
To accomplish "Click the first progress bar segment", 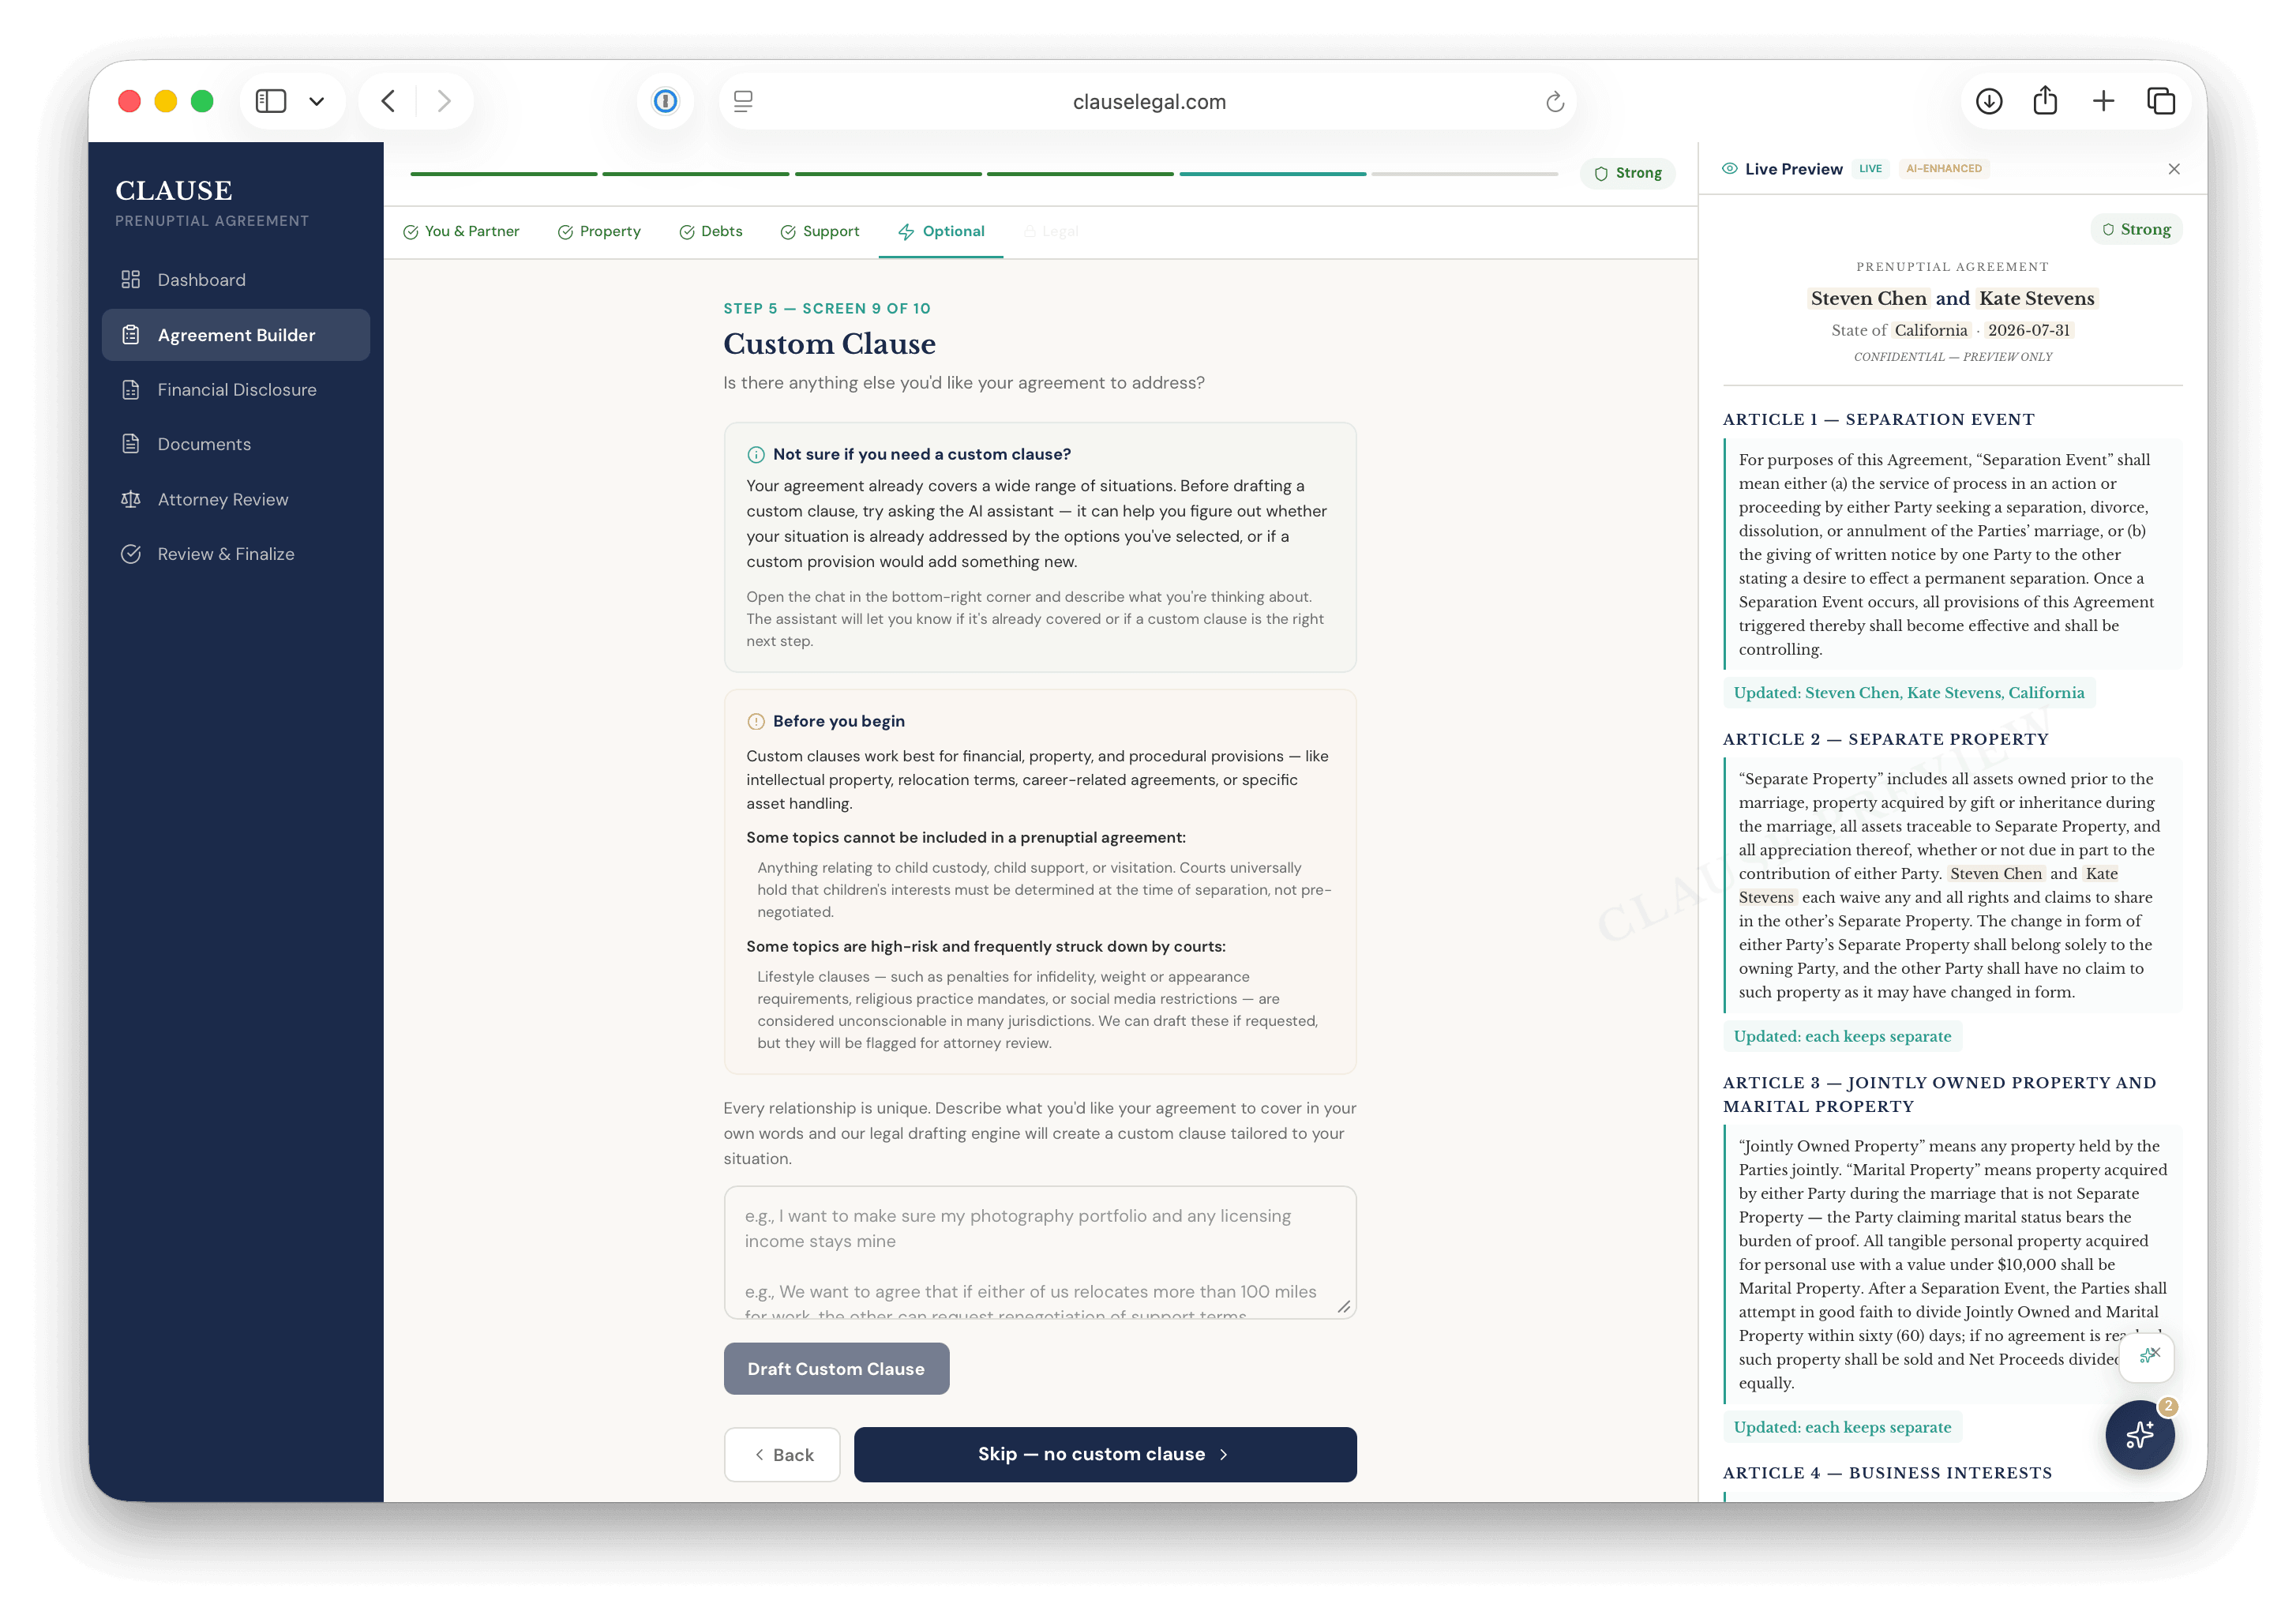I will (x=503, y=174).
